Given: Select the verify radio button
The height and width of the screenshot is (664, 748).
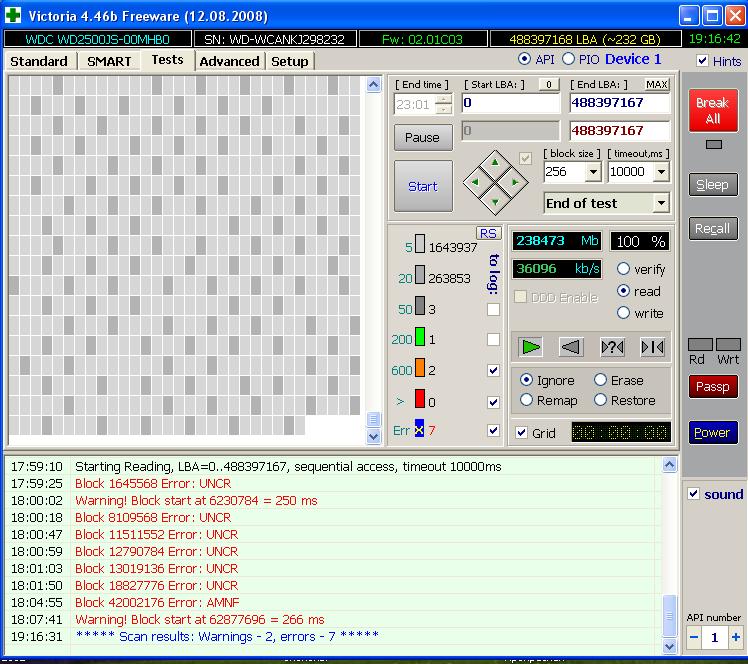Looking at the screenshot, I should (623, 269).
